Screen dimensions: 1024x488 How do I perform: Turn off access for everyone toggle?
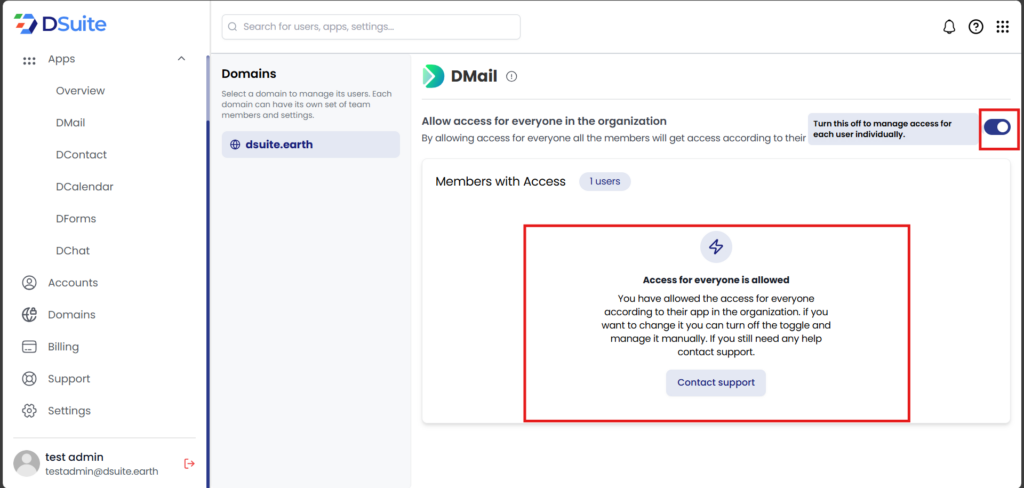[x=996, y=127]
